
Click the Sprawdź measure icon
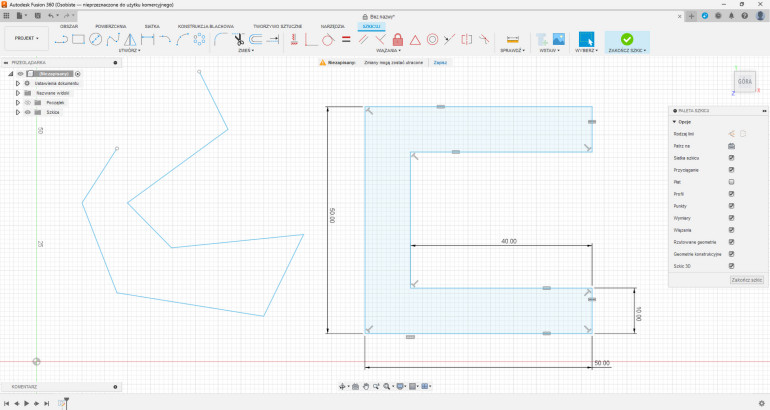click(x=513, y=39)
